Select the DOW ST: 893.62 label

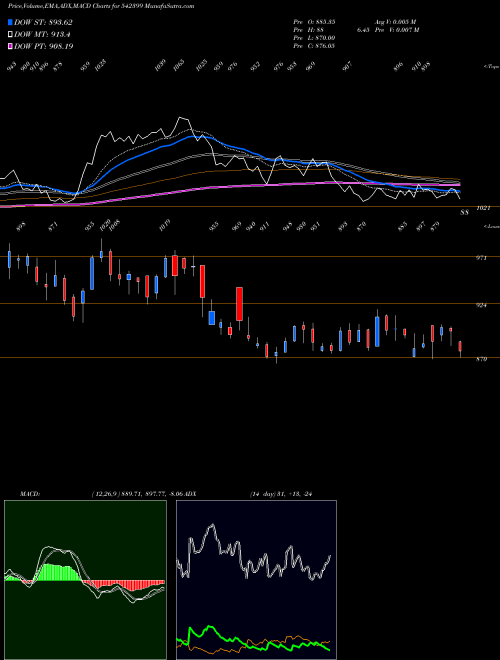pos(43,23)
